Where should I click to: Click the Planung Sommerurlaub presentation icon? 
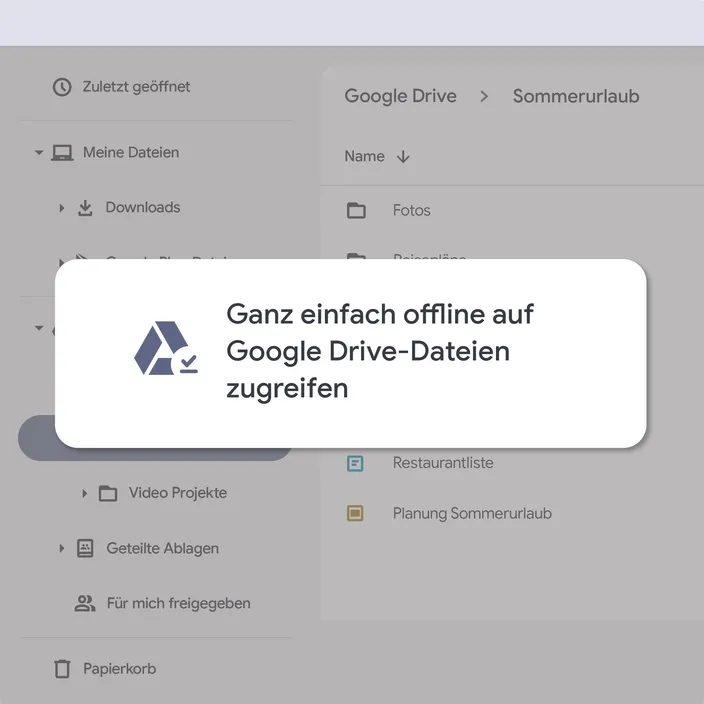click(355, 513)
